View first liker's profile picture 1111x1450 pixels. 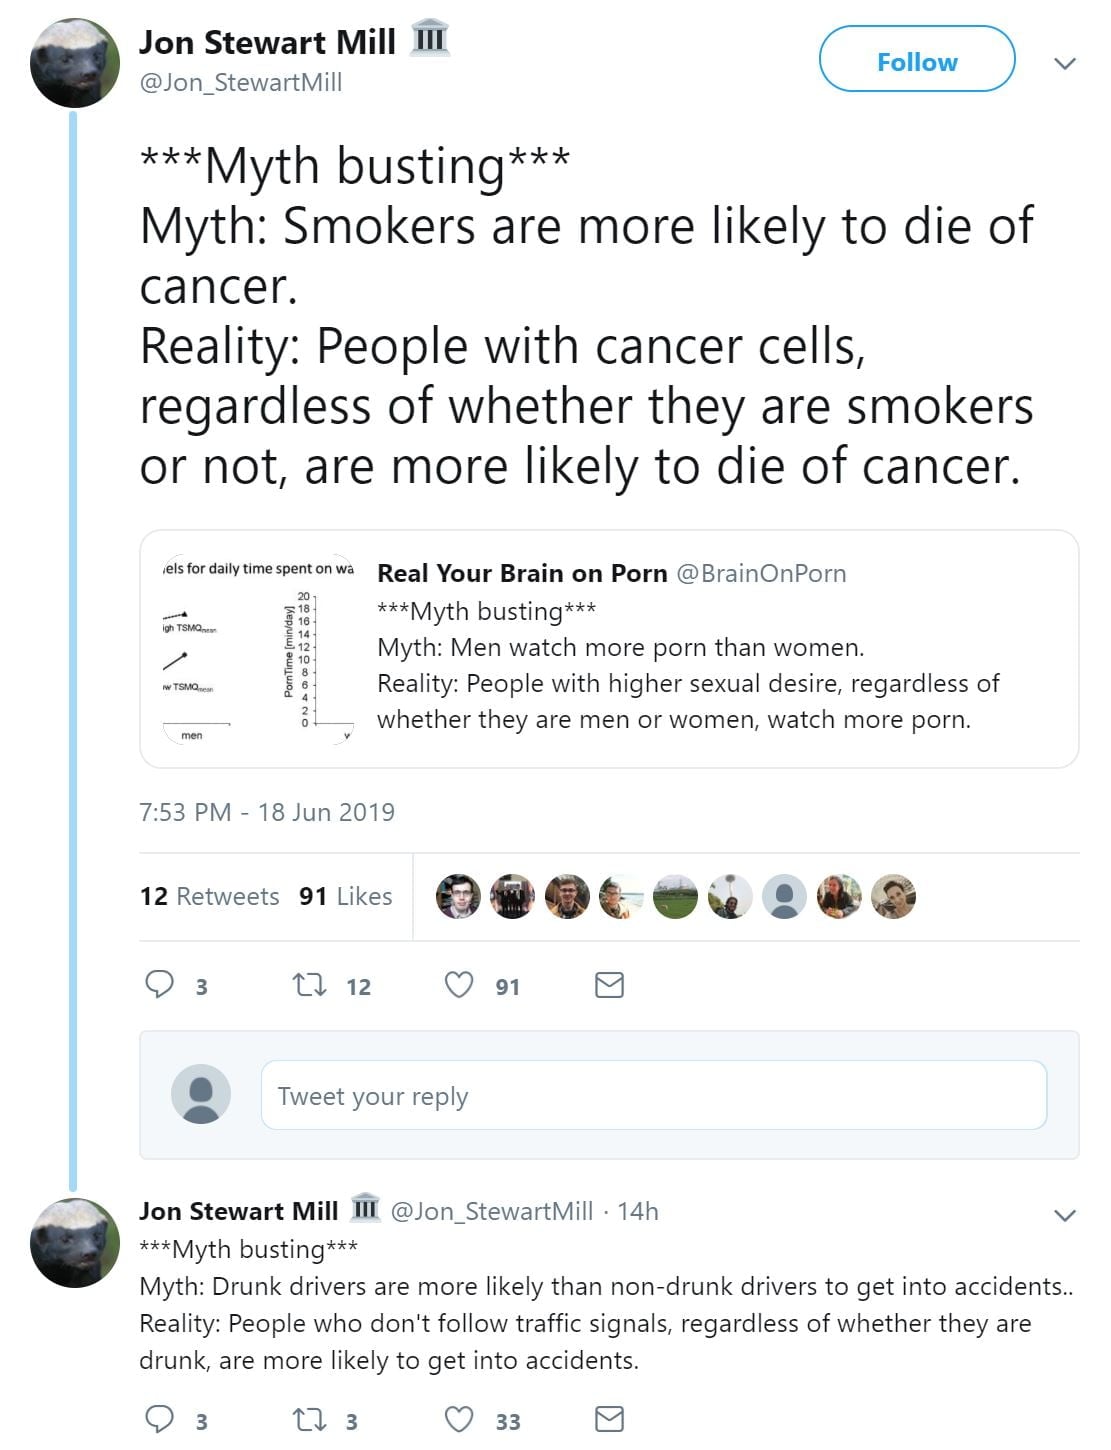coord(459,896)
